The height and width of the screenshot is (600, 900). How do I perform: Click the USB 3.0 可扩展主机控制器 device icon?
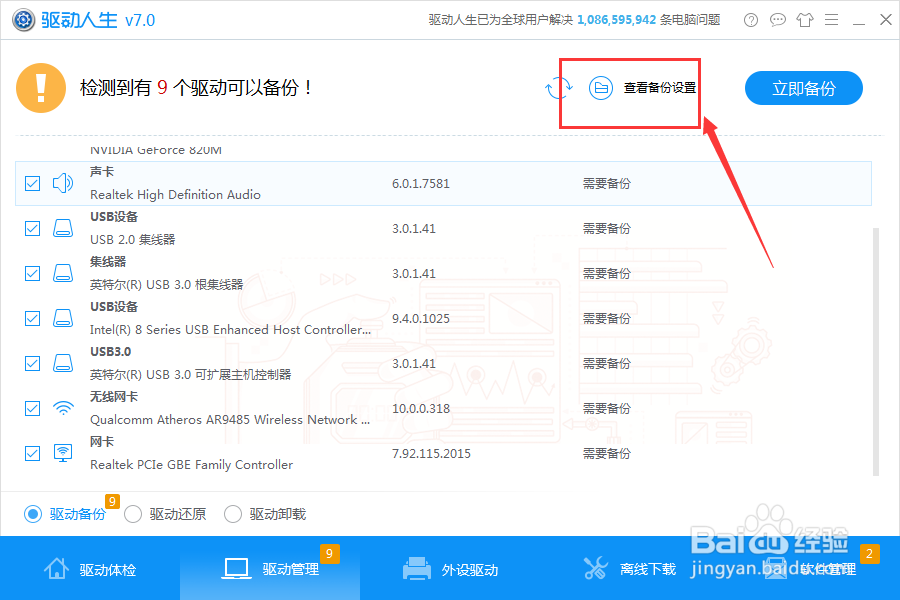point(63,363)
